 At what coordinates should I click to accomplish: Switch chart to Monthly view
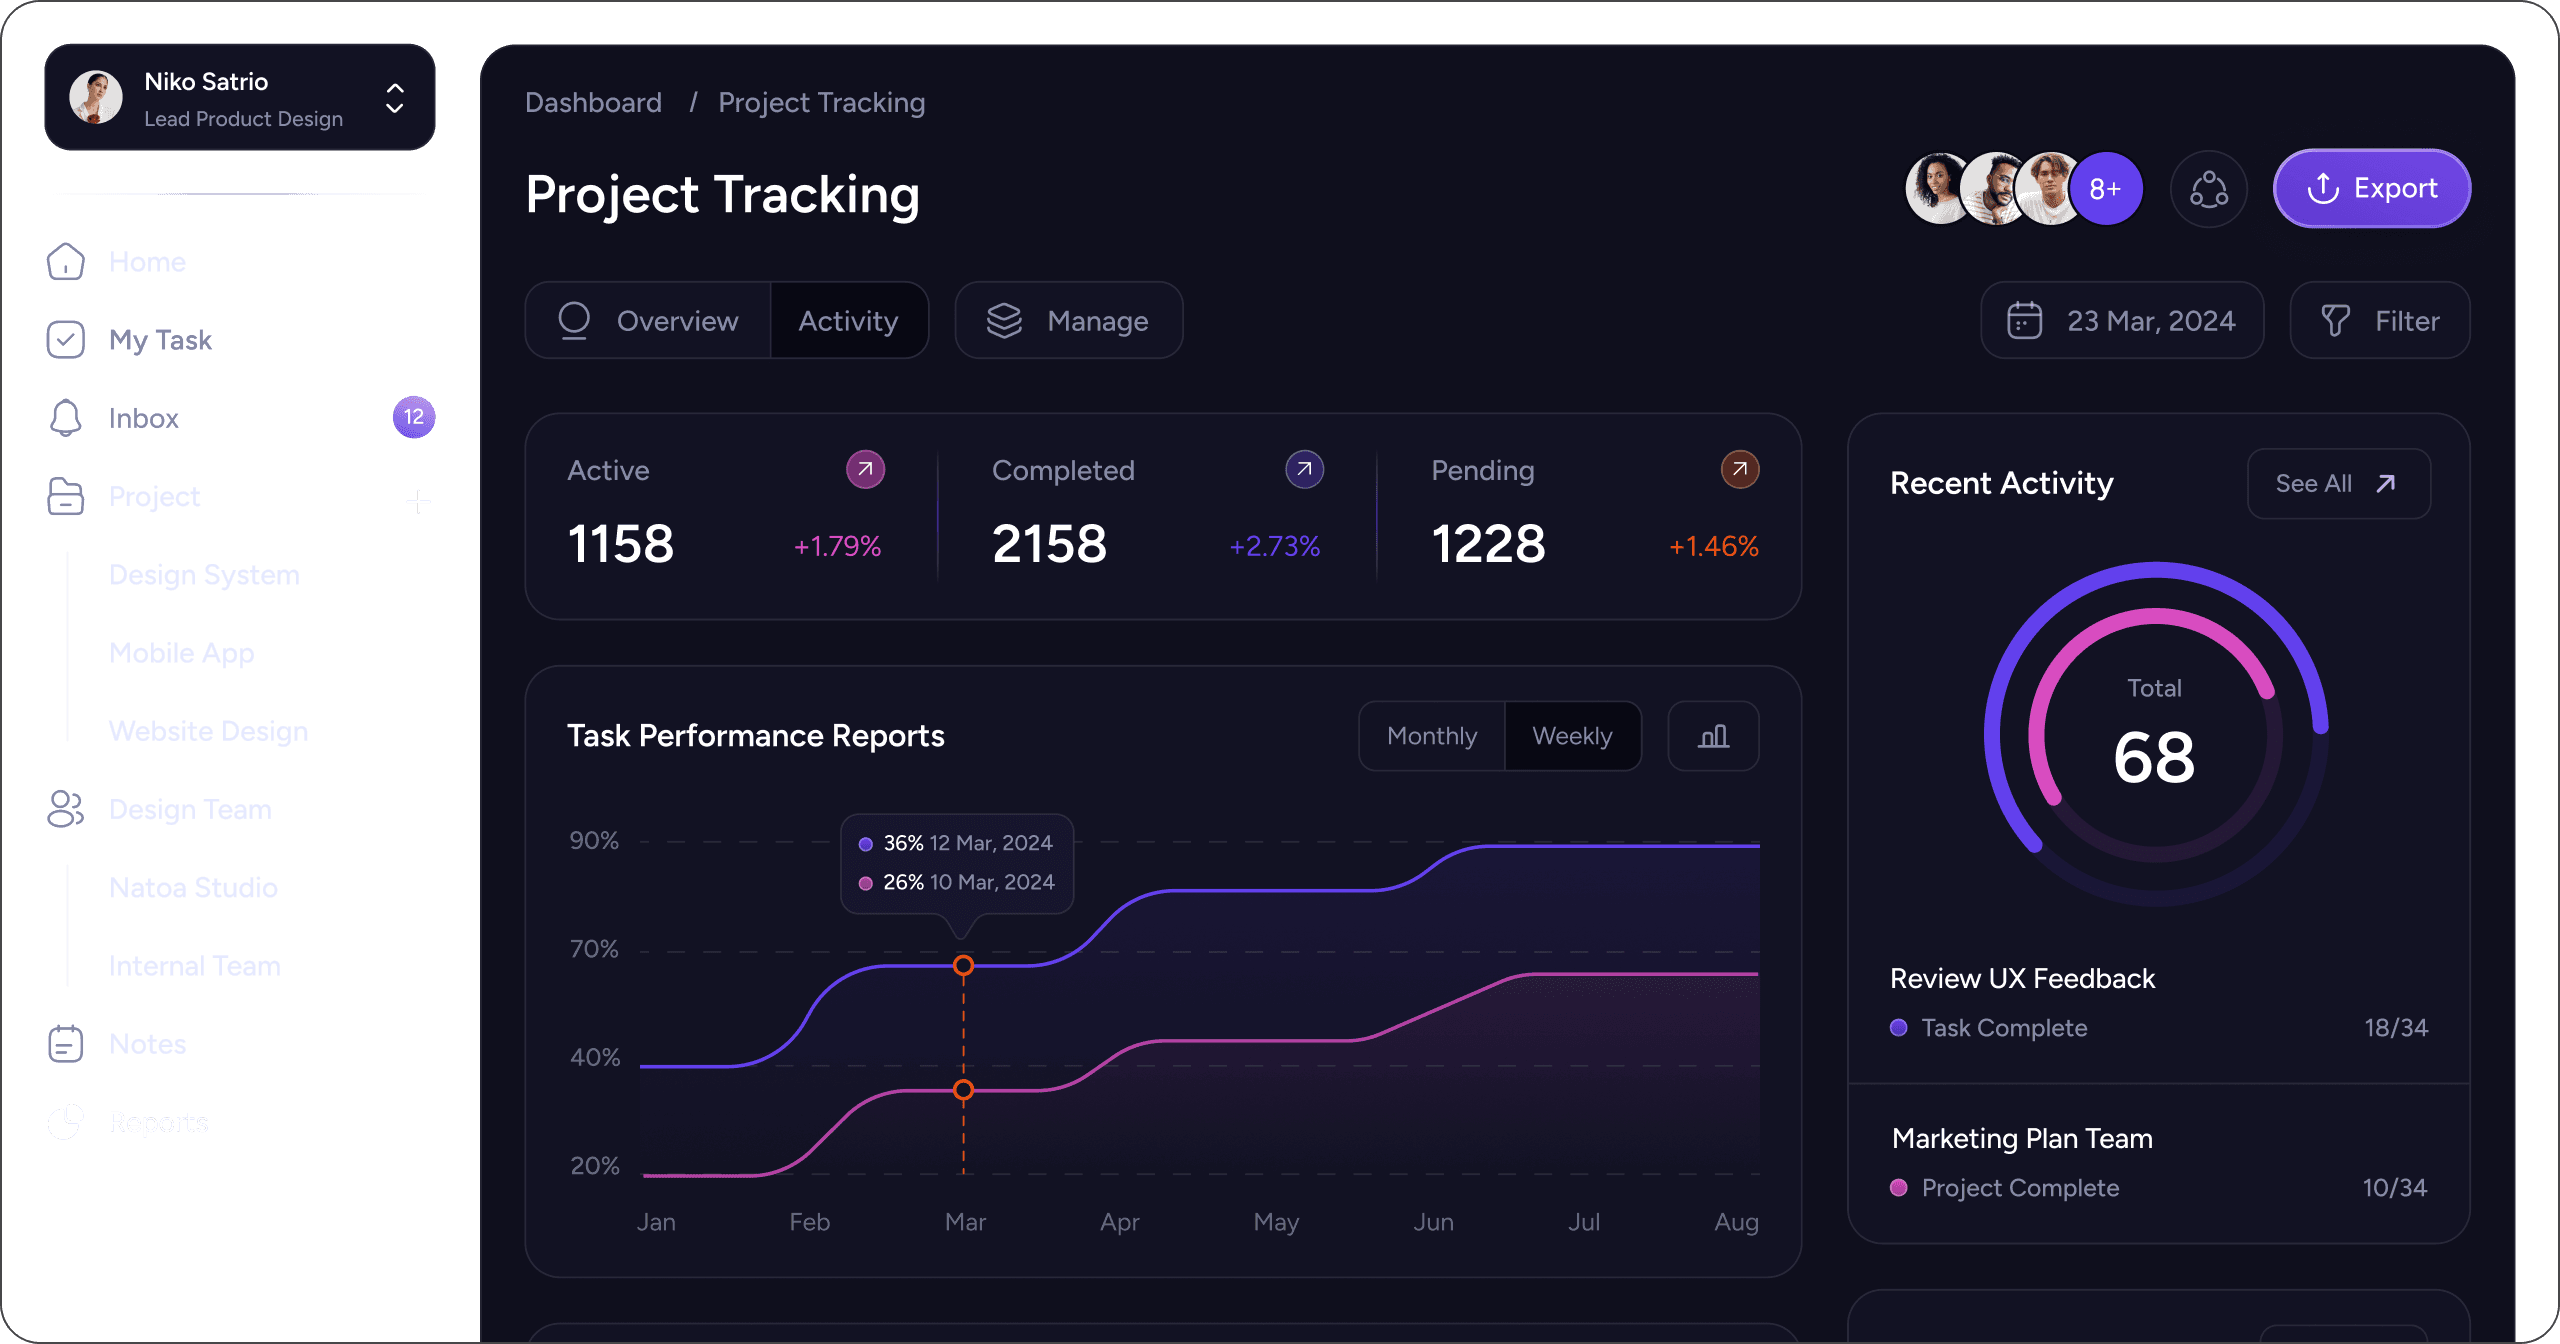click(1431, 736)
